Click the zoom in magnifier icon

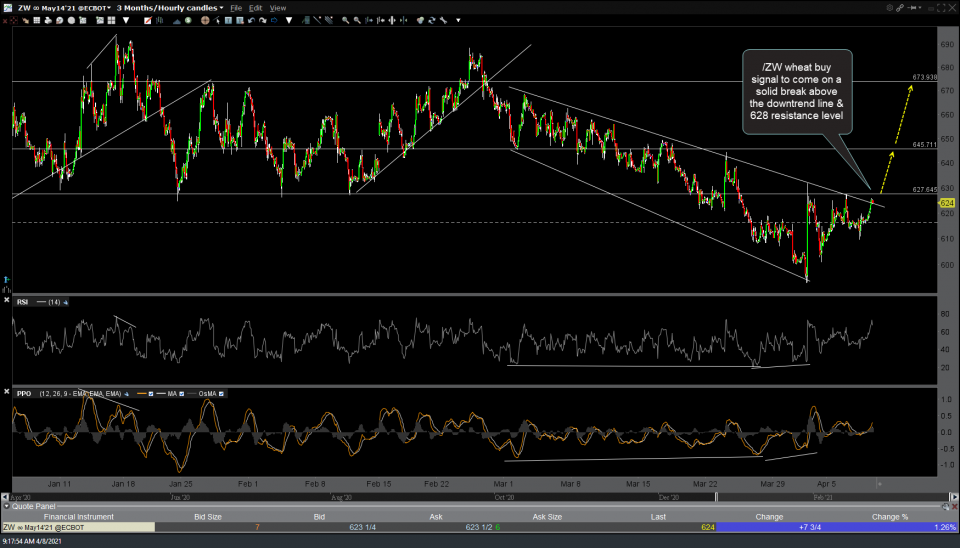coord(345,19)
